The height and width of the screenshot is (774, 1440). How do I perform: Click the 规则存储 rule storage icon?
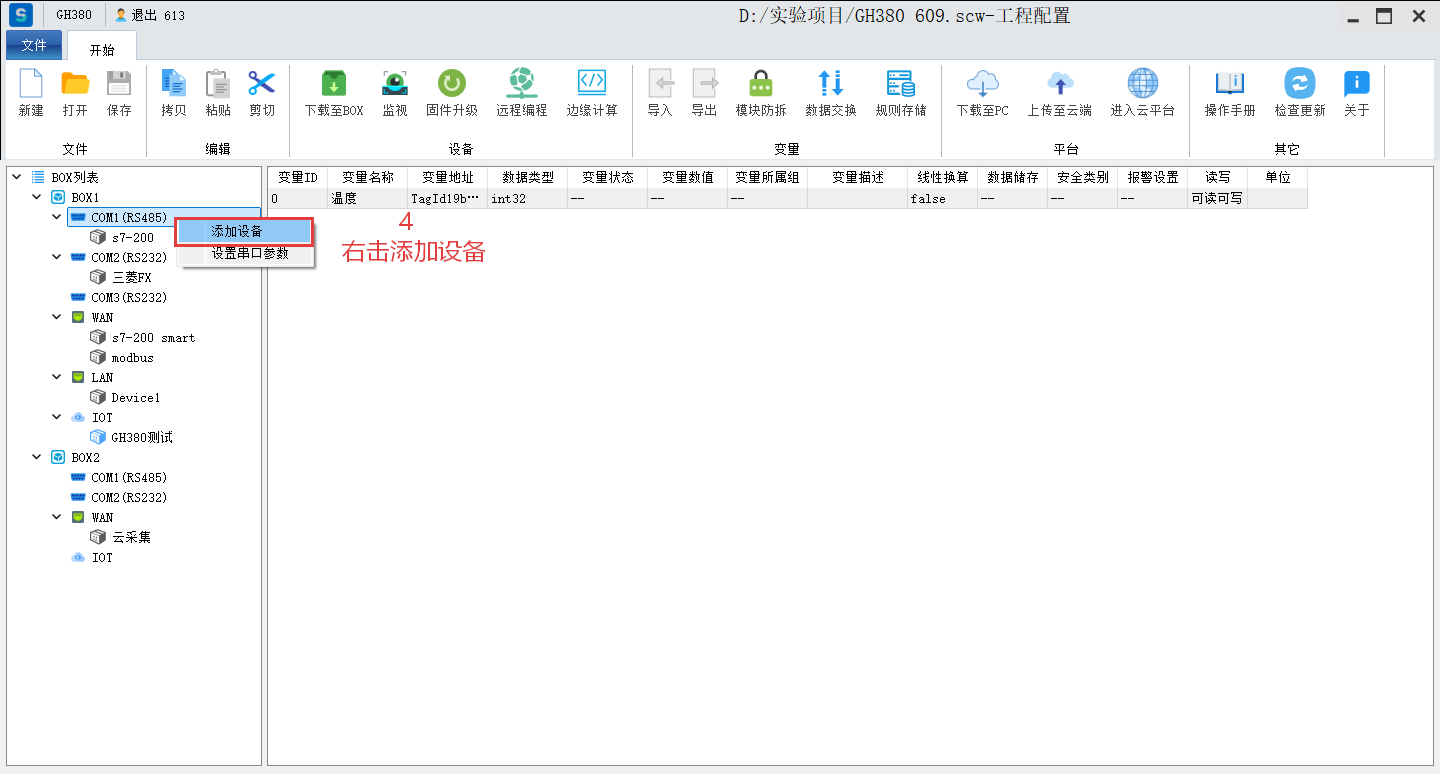click(901, 84)
